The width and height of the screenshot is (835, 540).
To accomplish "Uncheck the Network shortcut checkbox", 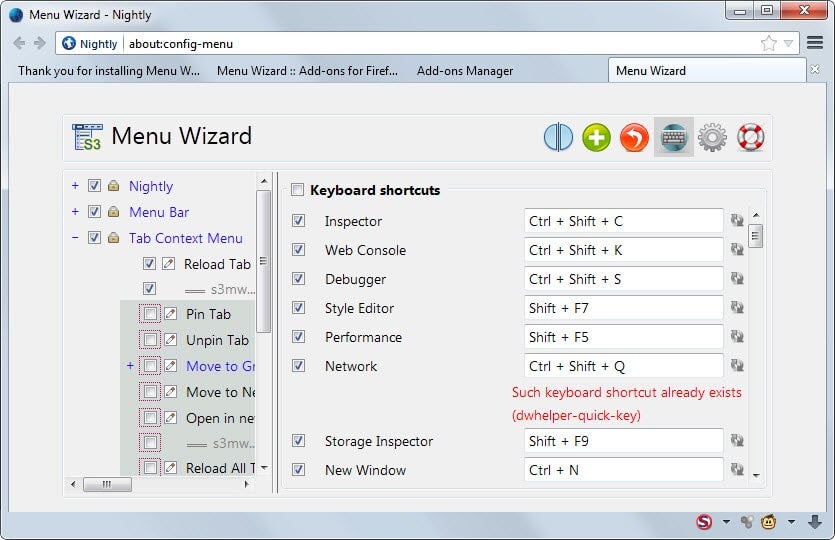I will tap(299, 366).
